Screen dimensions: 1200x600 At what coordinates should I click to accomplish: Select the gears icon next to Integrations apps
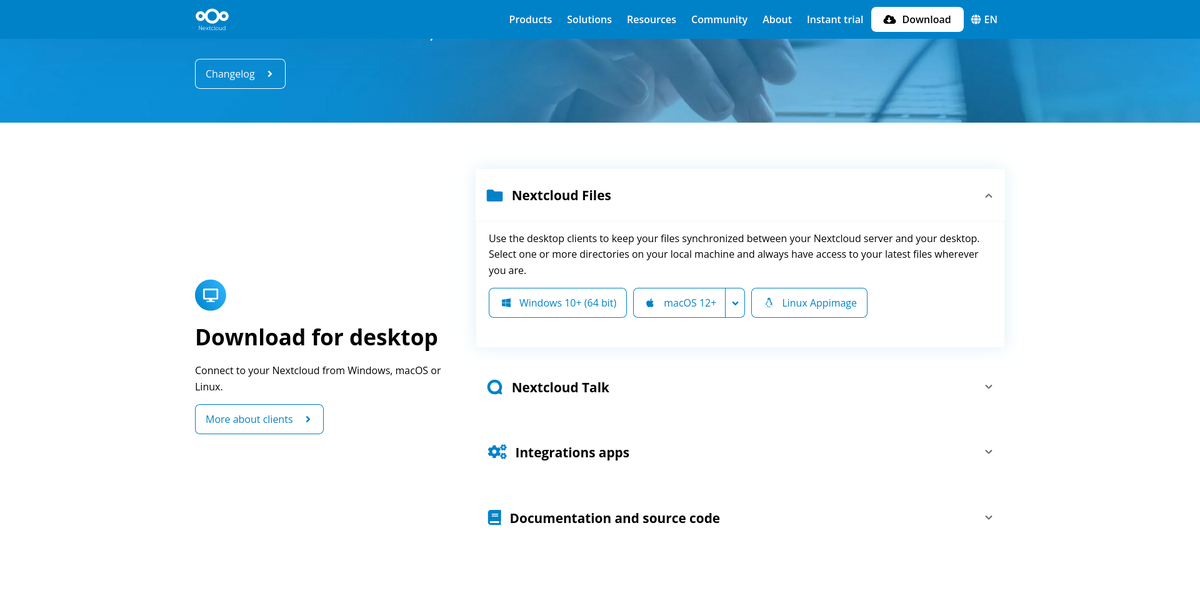pos(495,451)
